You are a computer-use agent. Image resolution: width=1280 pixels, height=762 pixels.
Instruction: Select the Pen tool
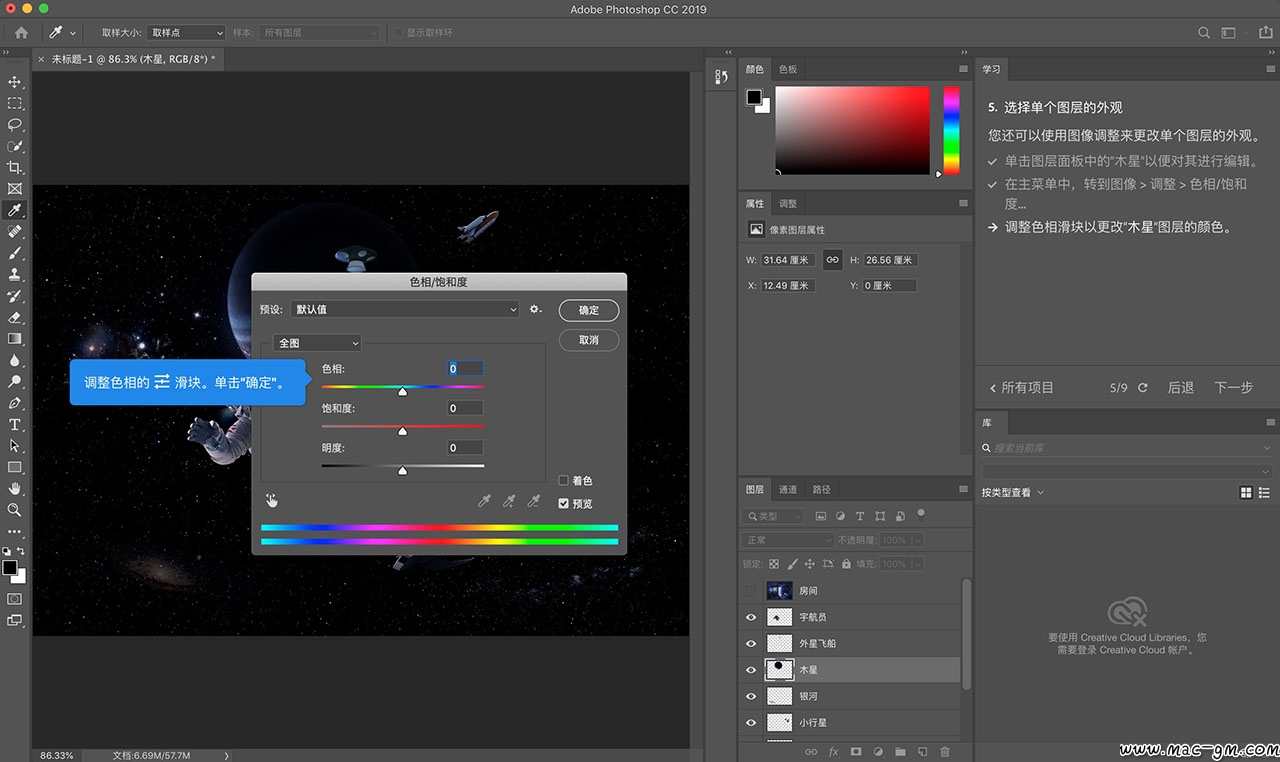click(x=15, y=403)
